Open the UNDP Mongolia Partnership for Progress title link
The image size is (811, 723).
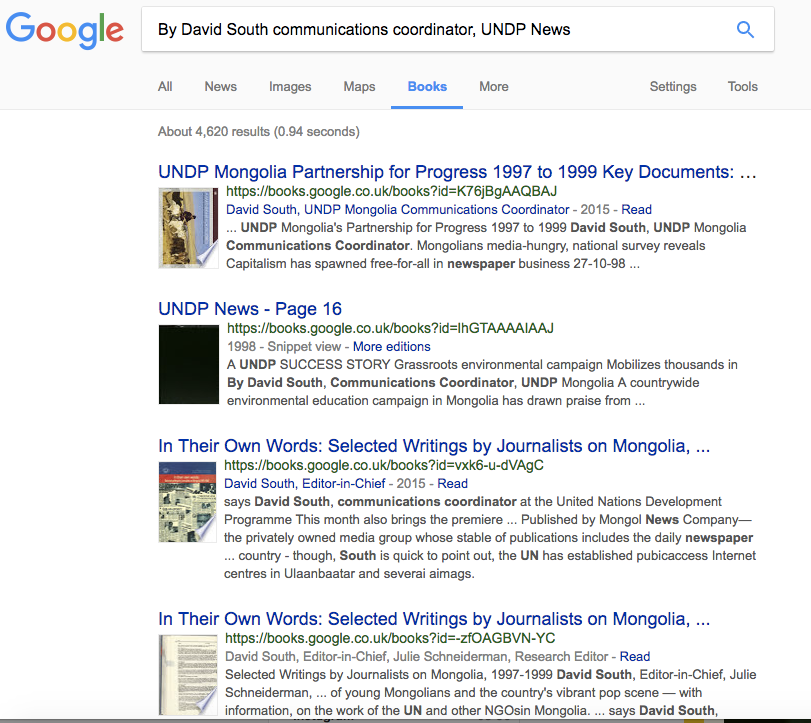click(457, 172)
